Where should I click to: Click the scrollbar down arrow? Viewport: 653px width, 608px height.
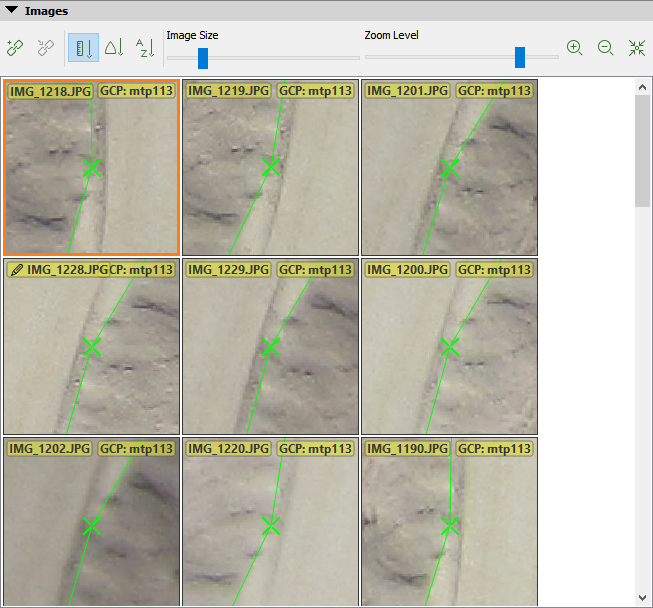pyautogui.click(x=644, y=598)
